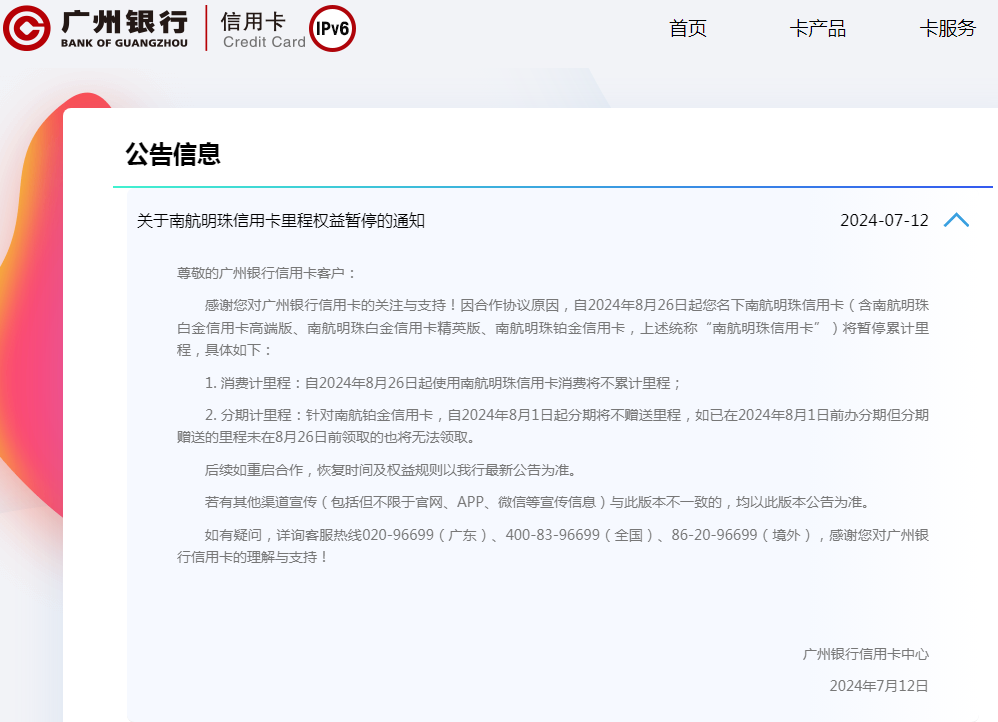This screenshot has height=722, width=998.
Task: Open the 卡产品 menu item
Action: [817, 28]
